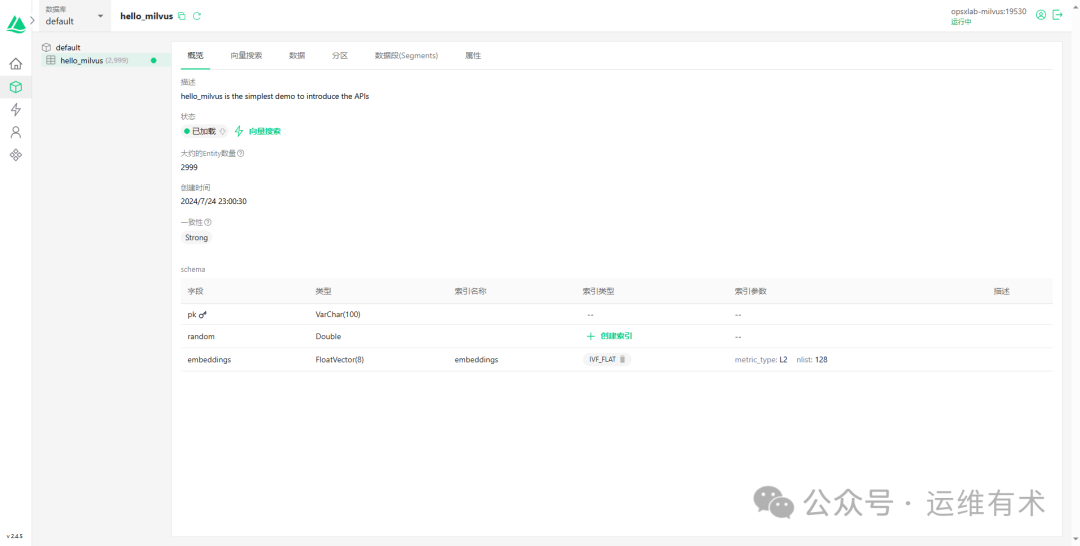The width and height of the screenshot is (1080, 546).
Task: Select hello_milvus collection in tree
Action: point(105,61)
